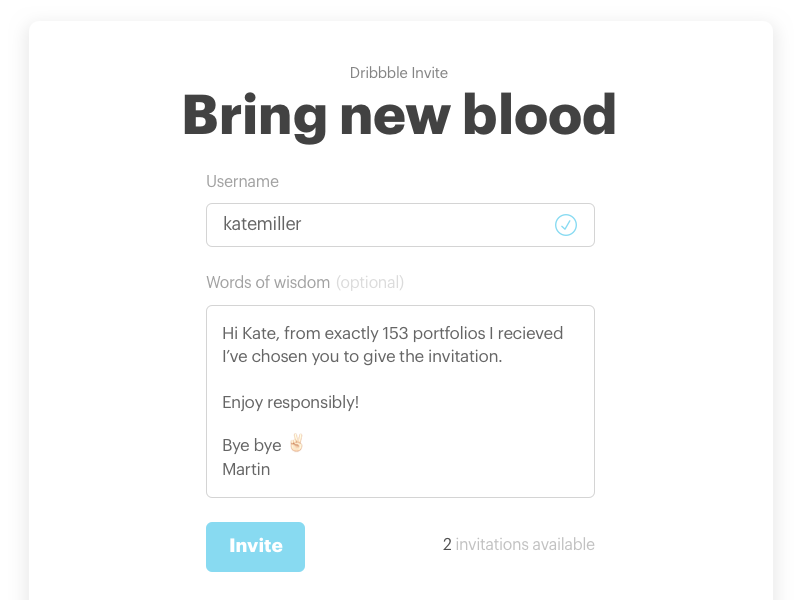
Task: Click the number "153" in the message
Action: (396, 333)
